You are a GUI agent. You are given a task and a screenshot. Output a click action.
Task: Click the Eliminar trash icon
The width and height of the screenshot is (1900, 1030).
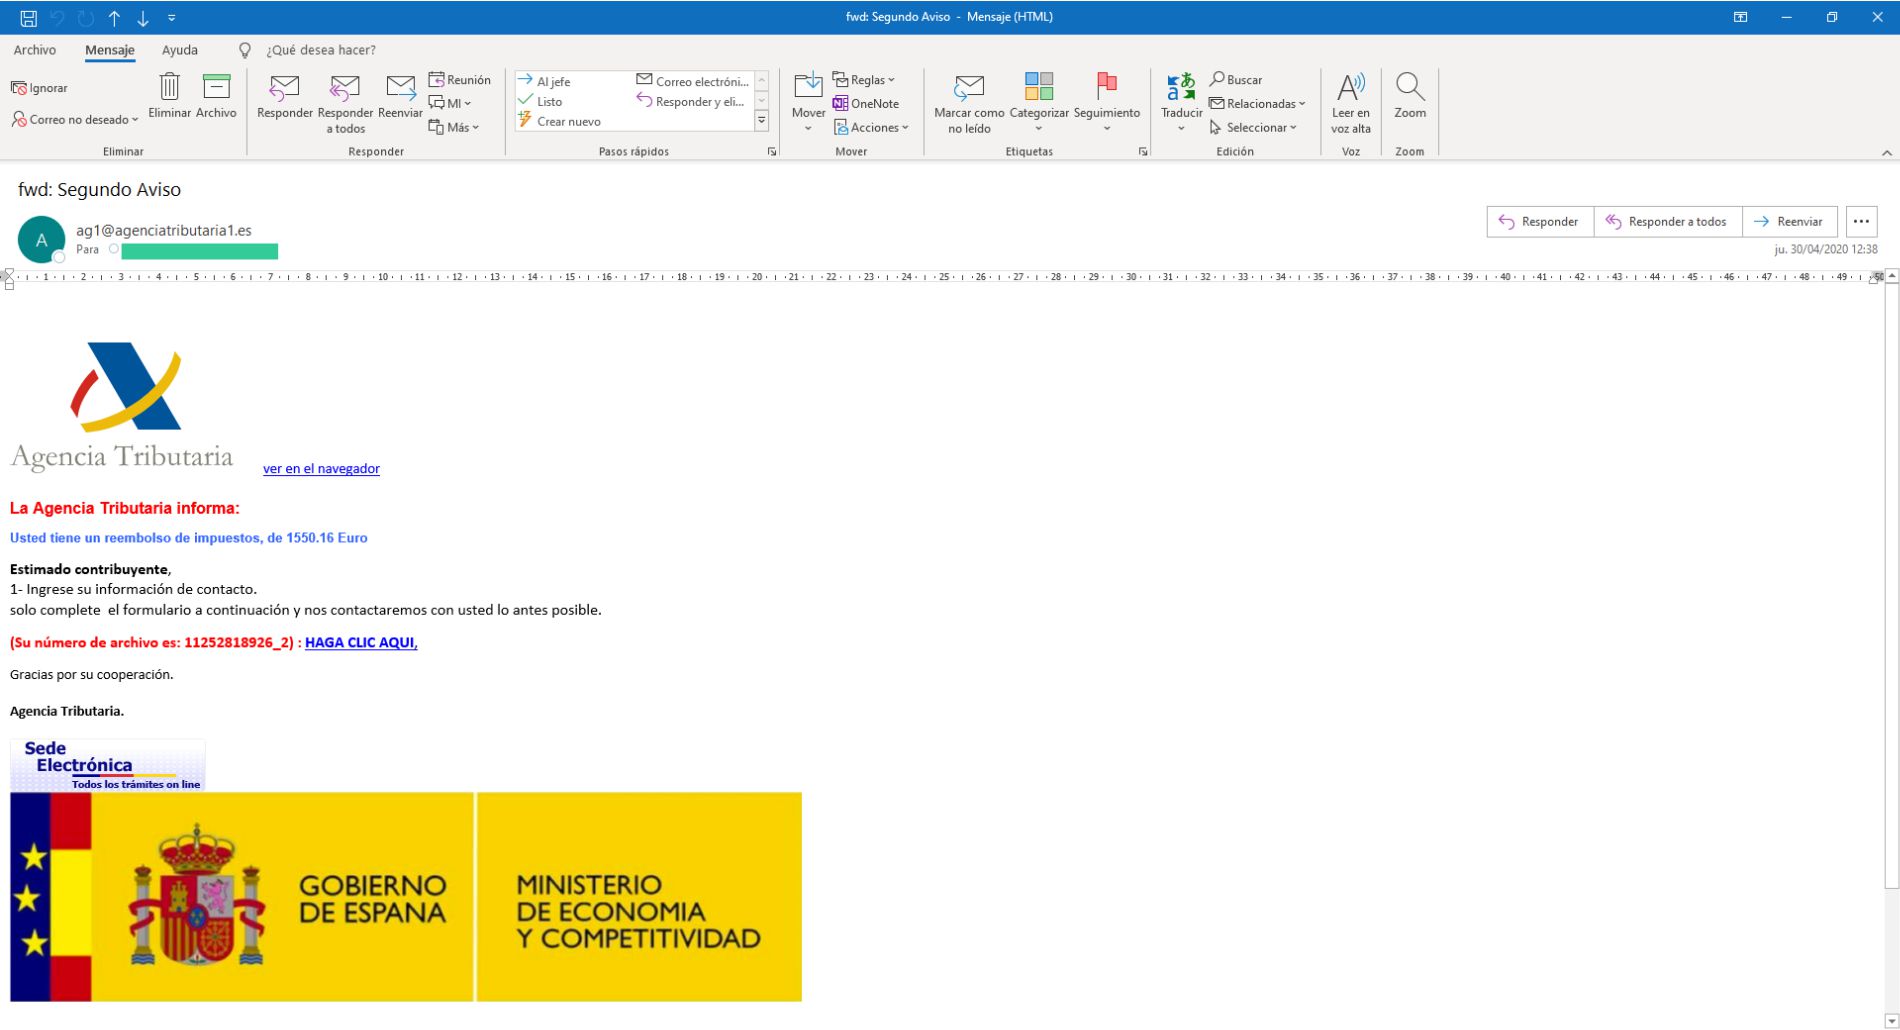point(170,88)
